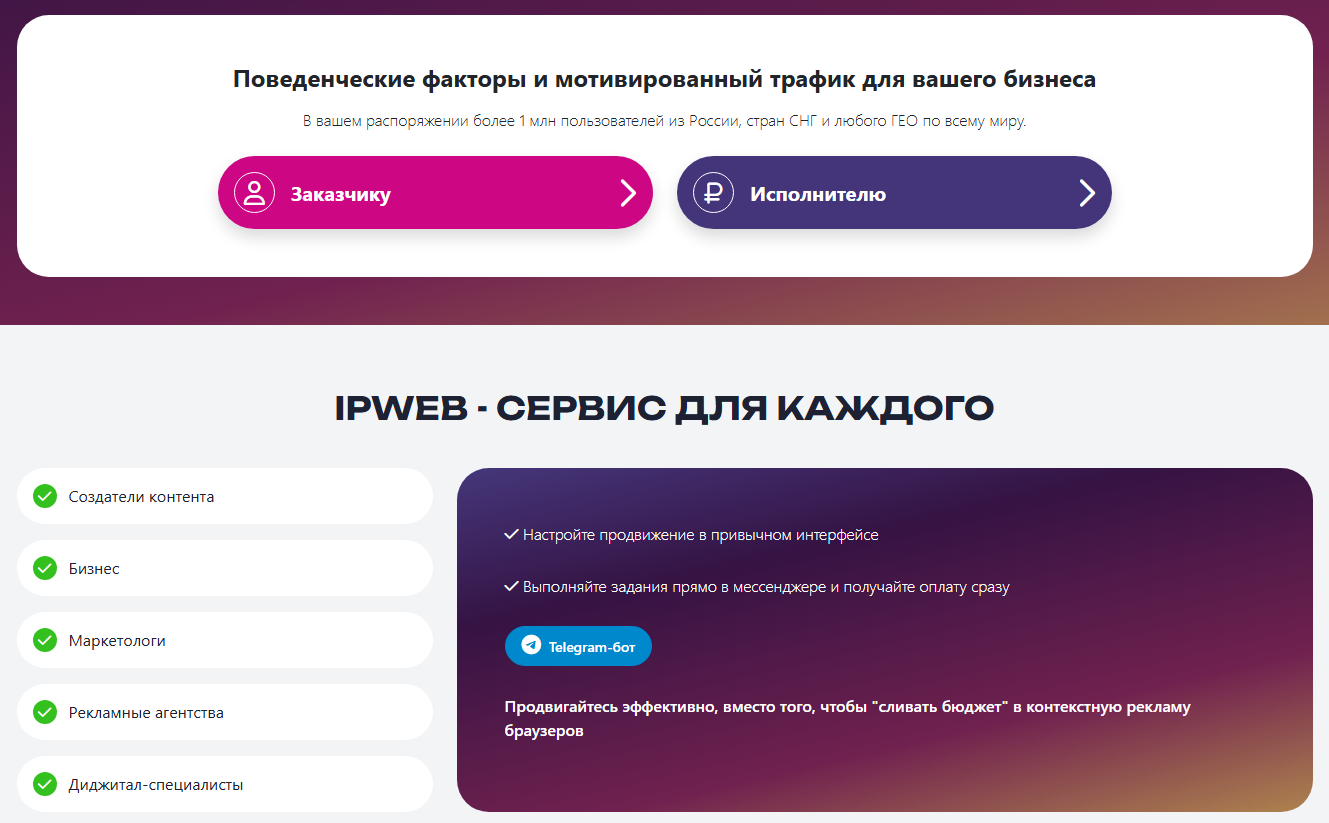This screenshot has height=823, width=1329.
Task: Select the Диджитал-специалисты tab
Action: click(x=225, y=784)
